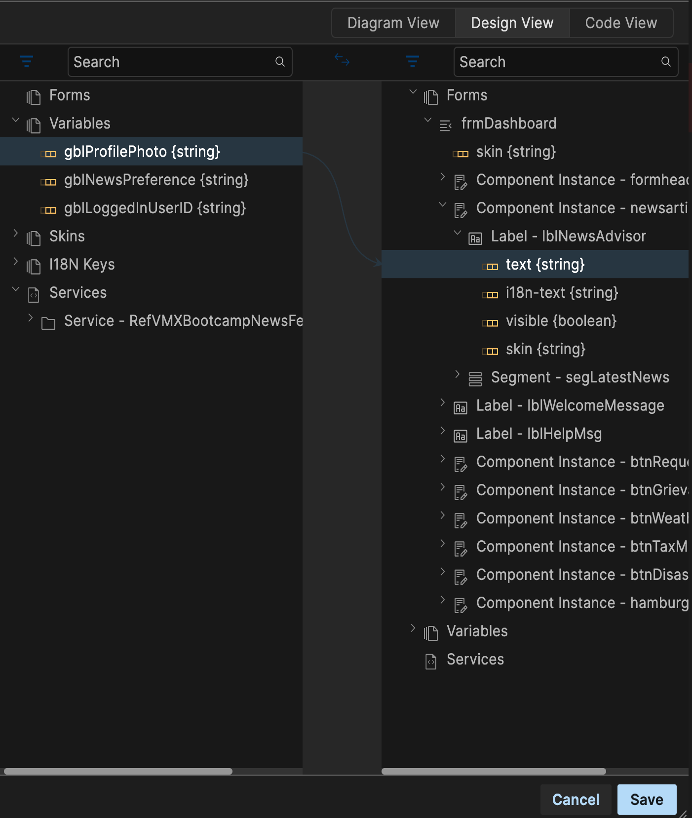Click the right panel filter icon
Screen dimensions: 692x818
(413, 62)
